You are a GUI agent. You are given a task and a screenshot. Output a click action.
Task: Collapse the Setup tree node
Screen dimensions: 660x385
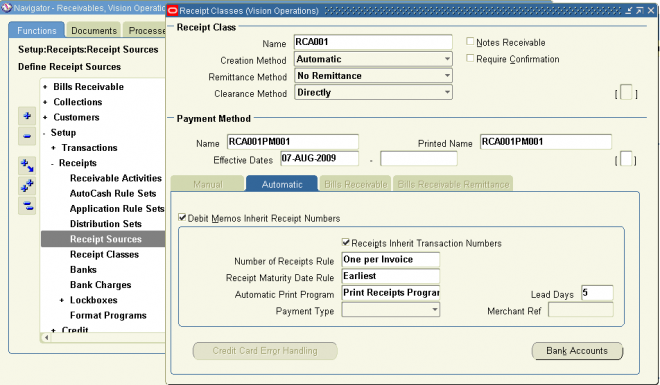(44, 133)
